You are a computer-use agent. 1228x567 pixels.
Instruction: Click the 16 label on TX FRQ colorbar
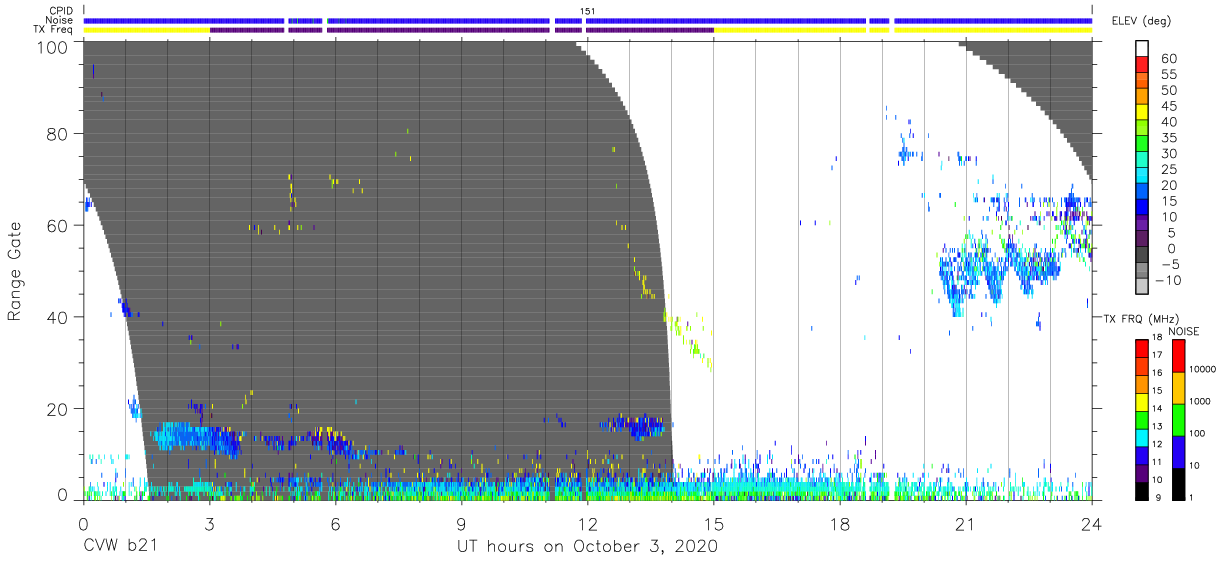coord(1159,373)
